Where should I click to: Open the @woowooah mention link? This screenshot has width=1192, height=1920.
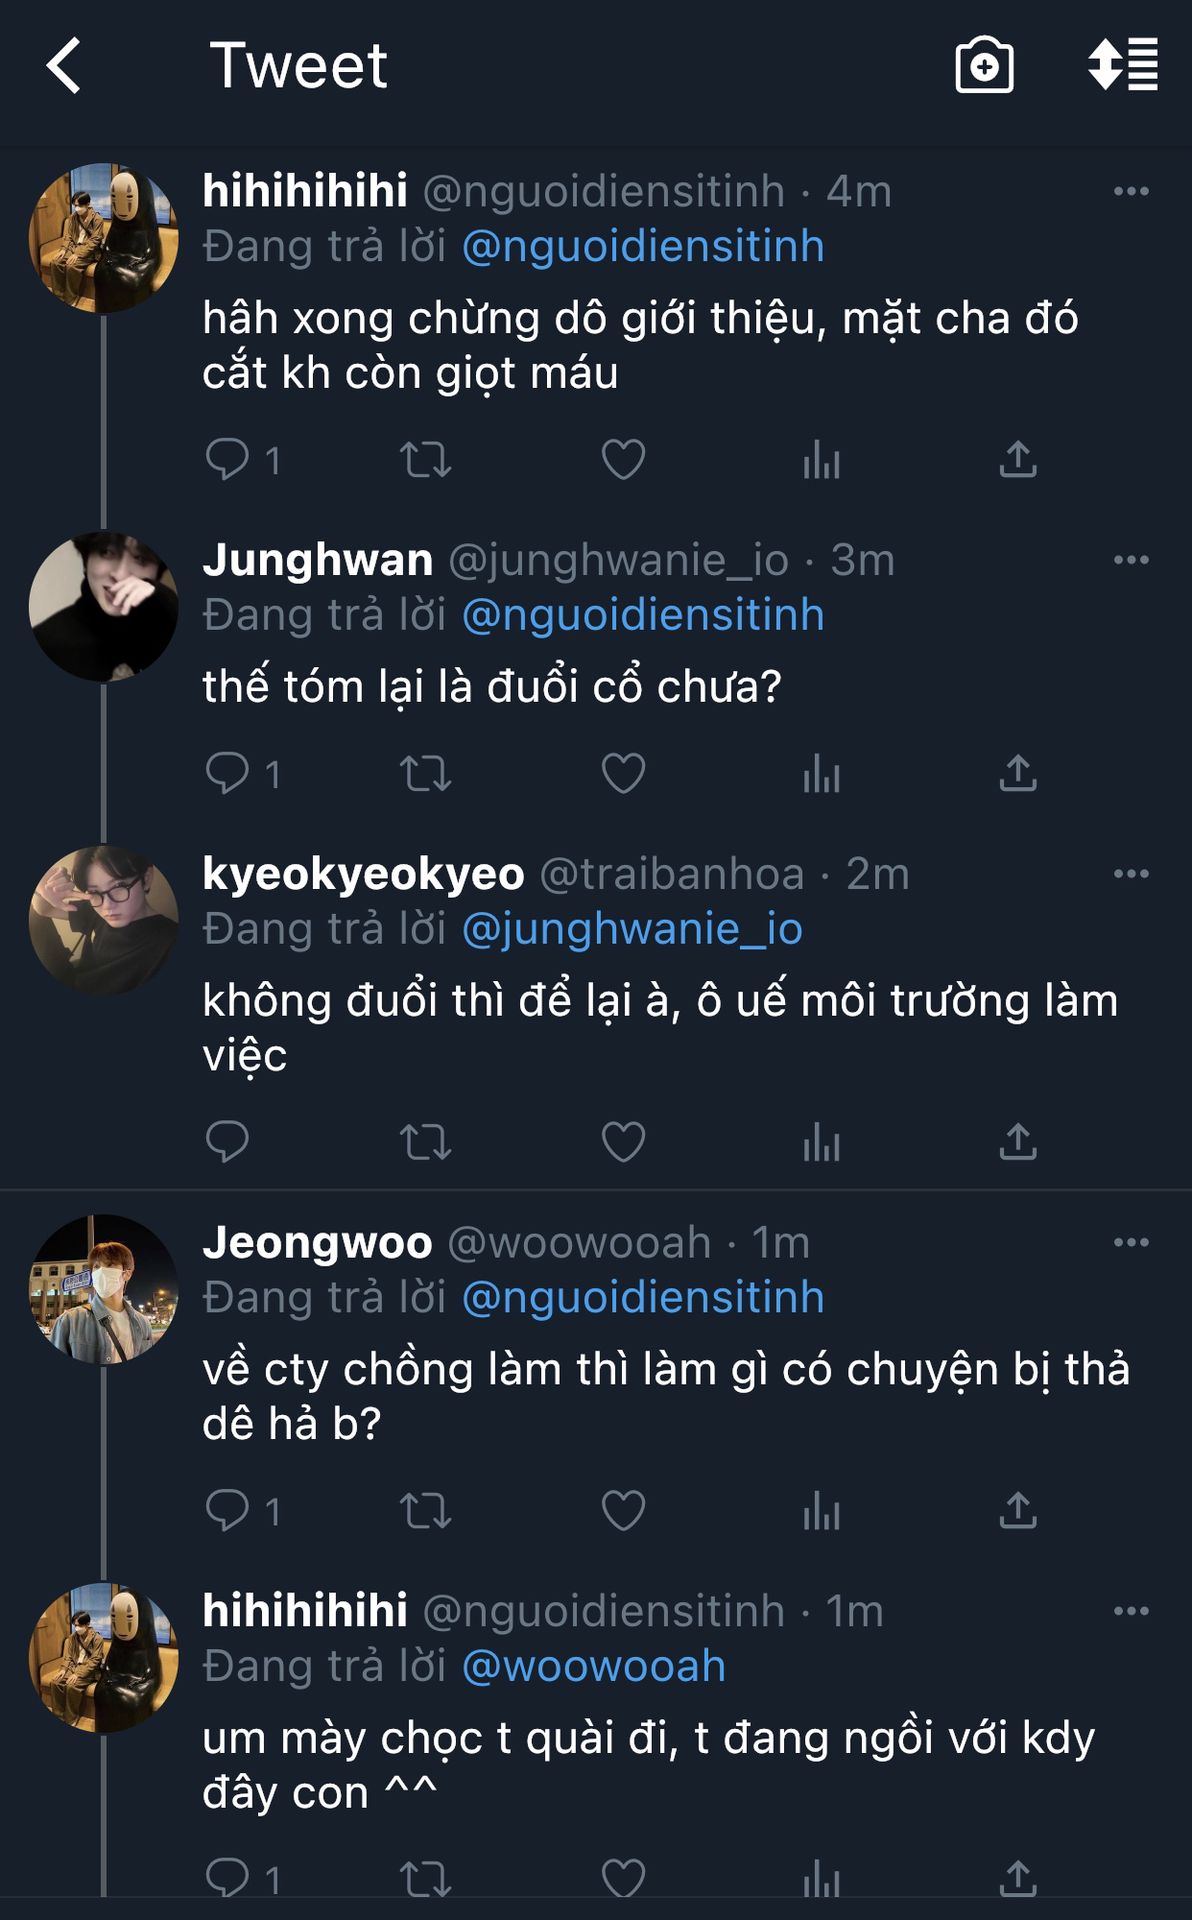594,1666
